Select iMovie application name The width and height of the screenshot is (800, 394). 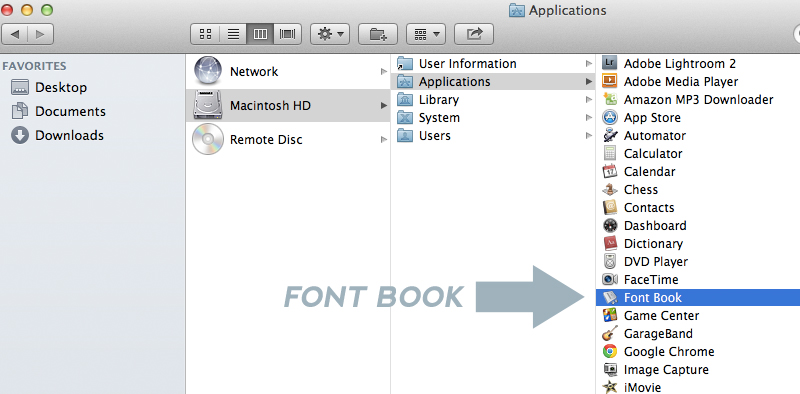[642, 387]
